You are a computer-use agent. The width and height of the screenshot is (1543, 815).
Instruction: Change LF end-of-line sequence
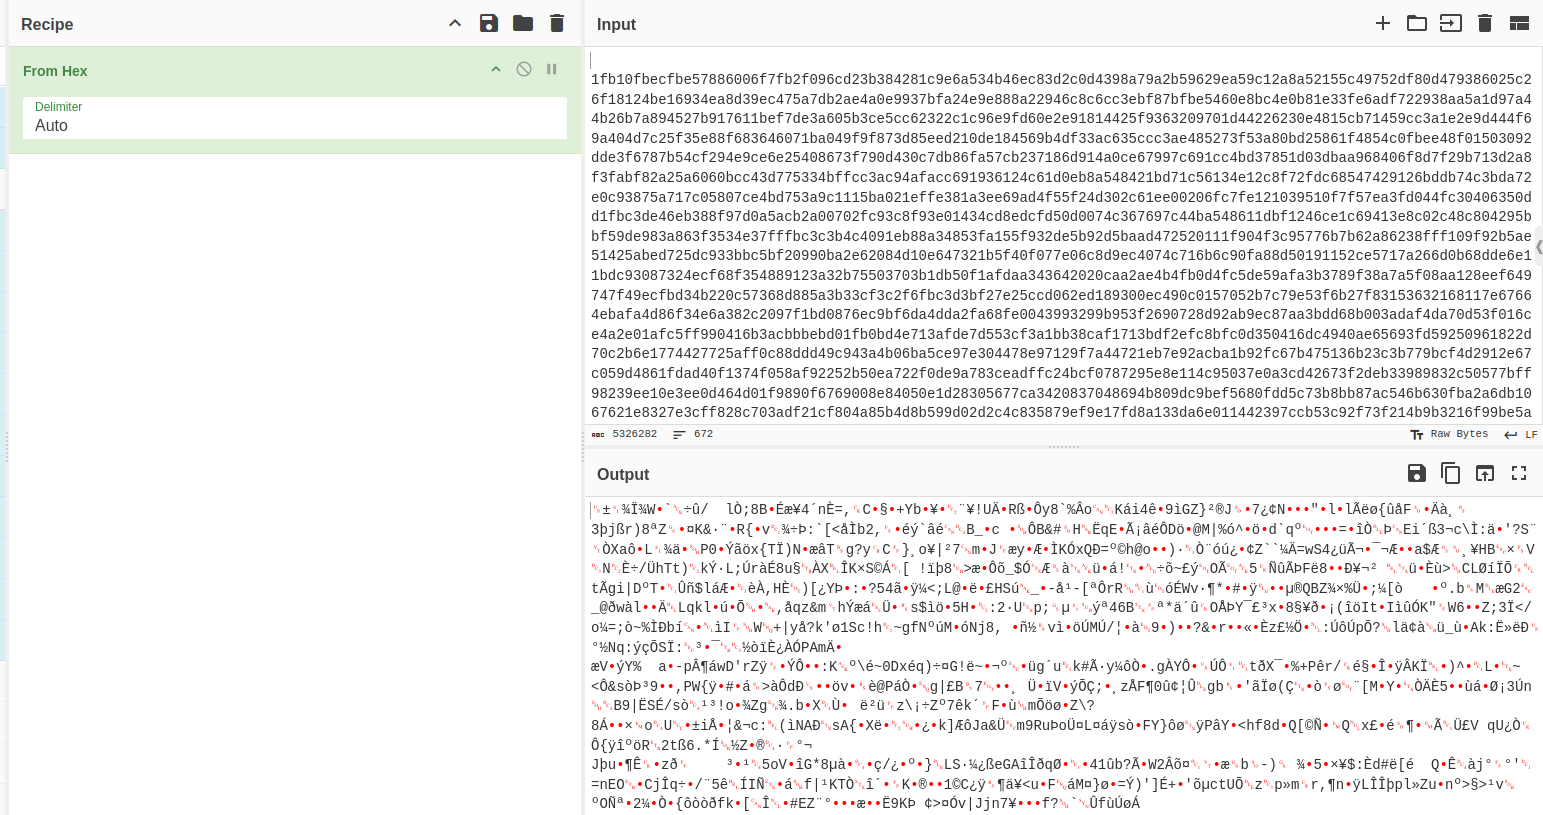coord(1521,434)
